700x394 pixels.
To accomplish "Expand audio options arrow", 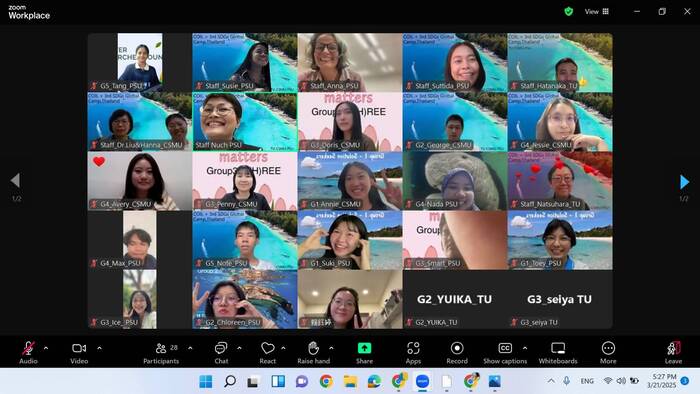I will (46, 348).
